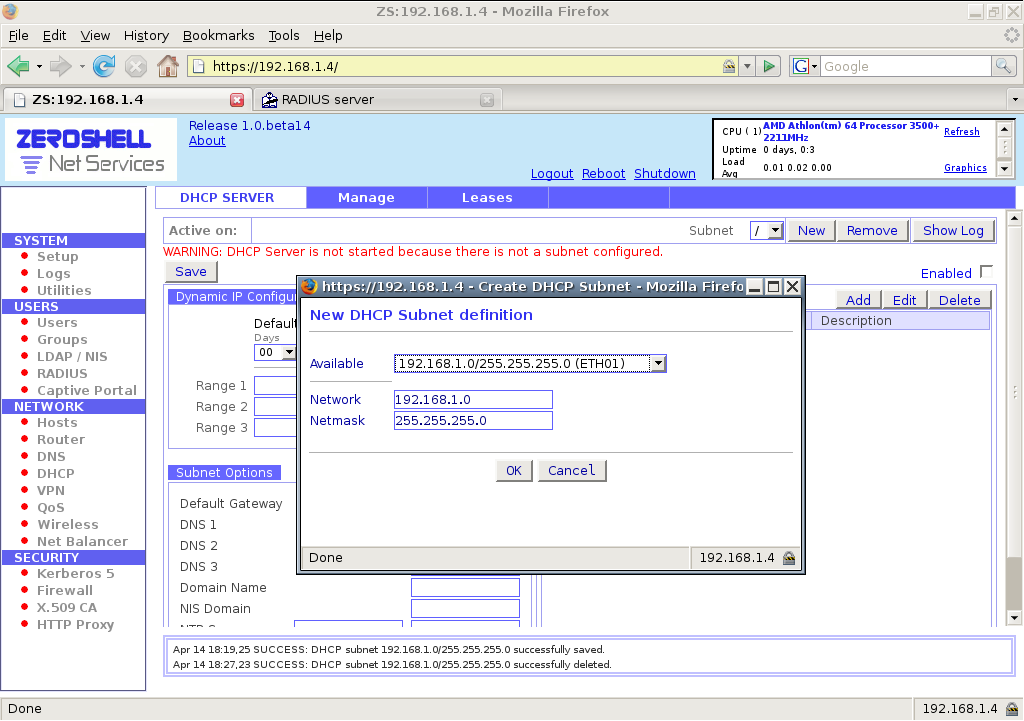Viewport: 1024px width, 721px height.
Task: Open the Available subnet dropdown
Action: [658, 364]
